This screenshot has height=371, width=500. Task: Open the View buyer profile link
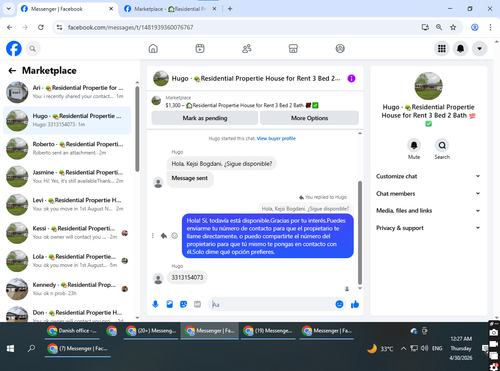tap(276, 138)
